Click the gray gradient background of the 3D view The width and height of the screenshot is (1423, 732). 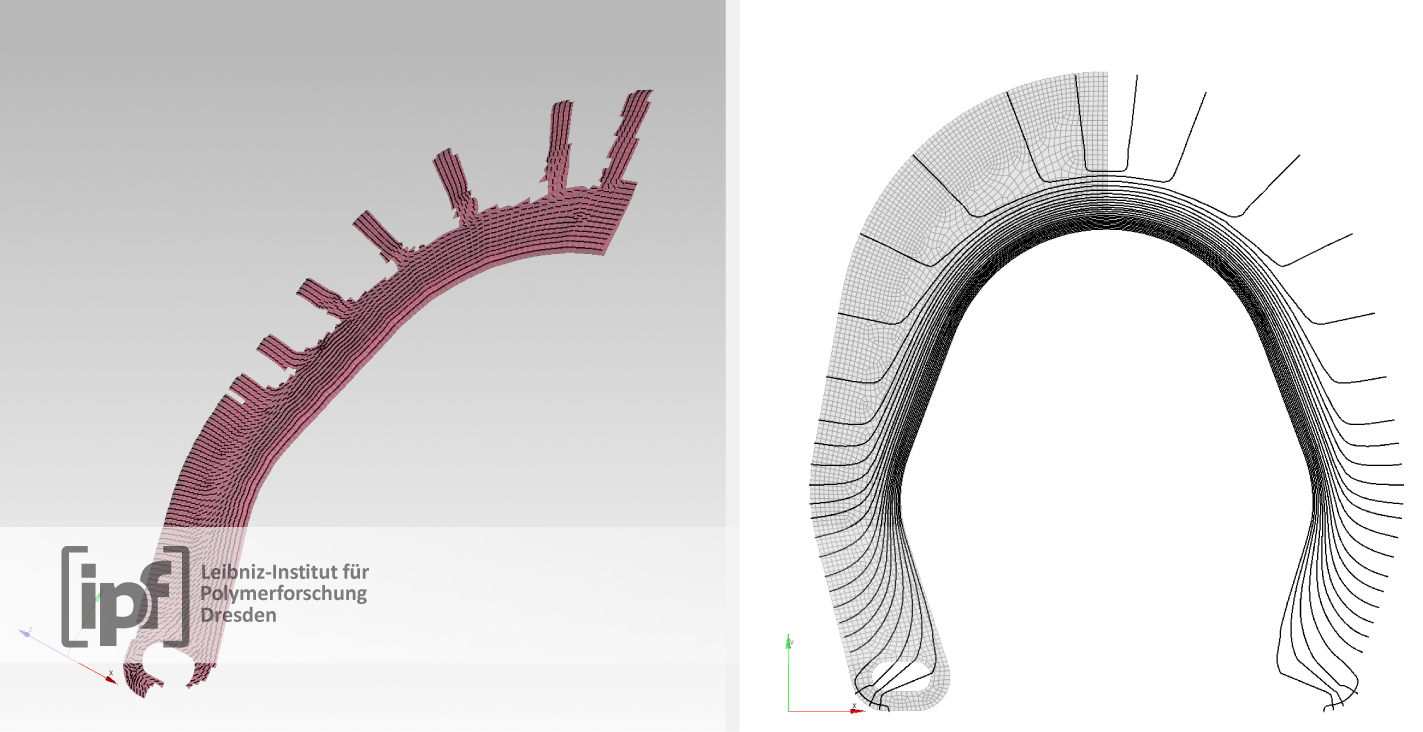(x=200, y=150)
